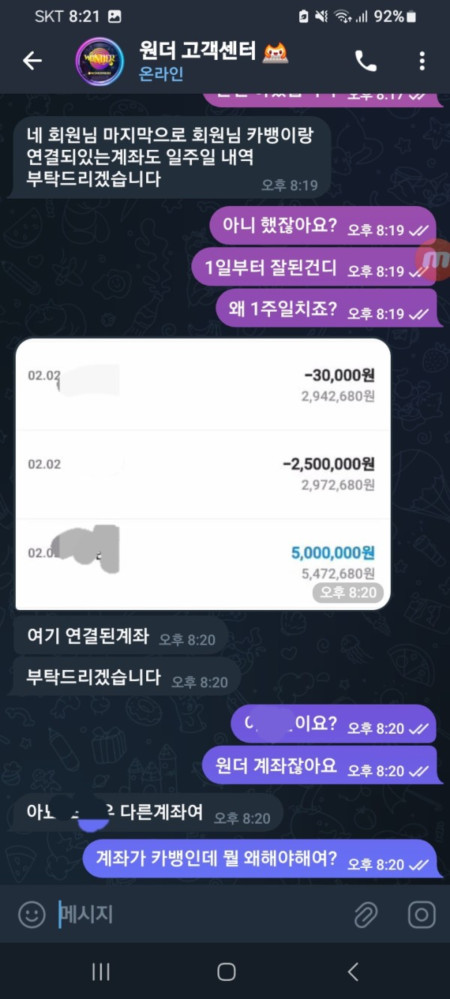The height and width of the screenshot is (999, 450).
Task: Select the '부탁드리겠습니다' message at 8:20
Action: pyautogui.click(x=127, y=677)
